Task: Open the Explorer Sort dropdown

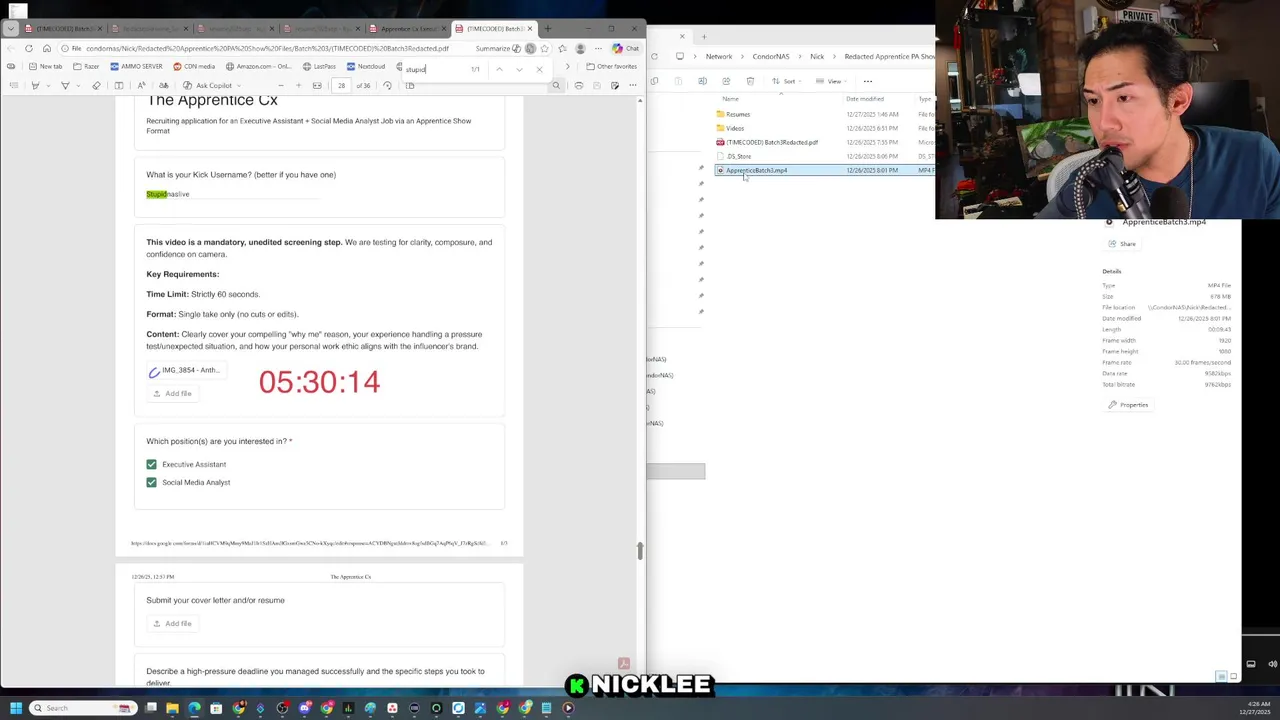Action: coord(787,81)
